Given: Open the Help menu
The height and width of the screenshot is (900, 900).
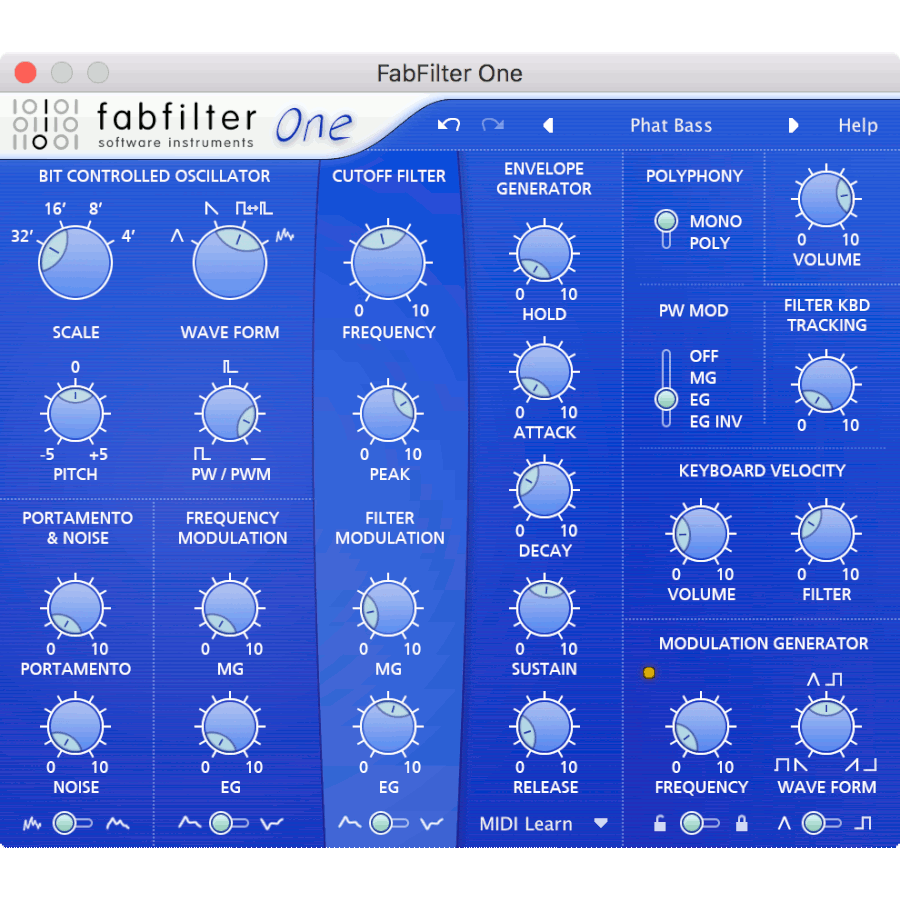Looking at the screenshot, I should [x=858, y=125].
